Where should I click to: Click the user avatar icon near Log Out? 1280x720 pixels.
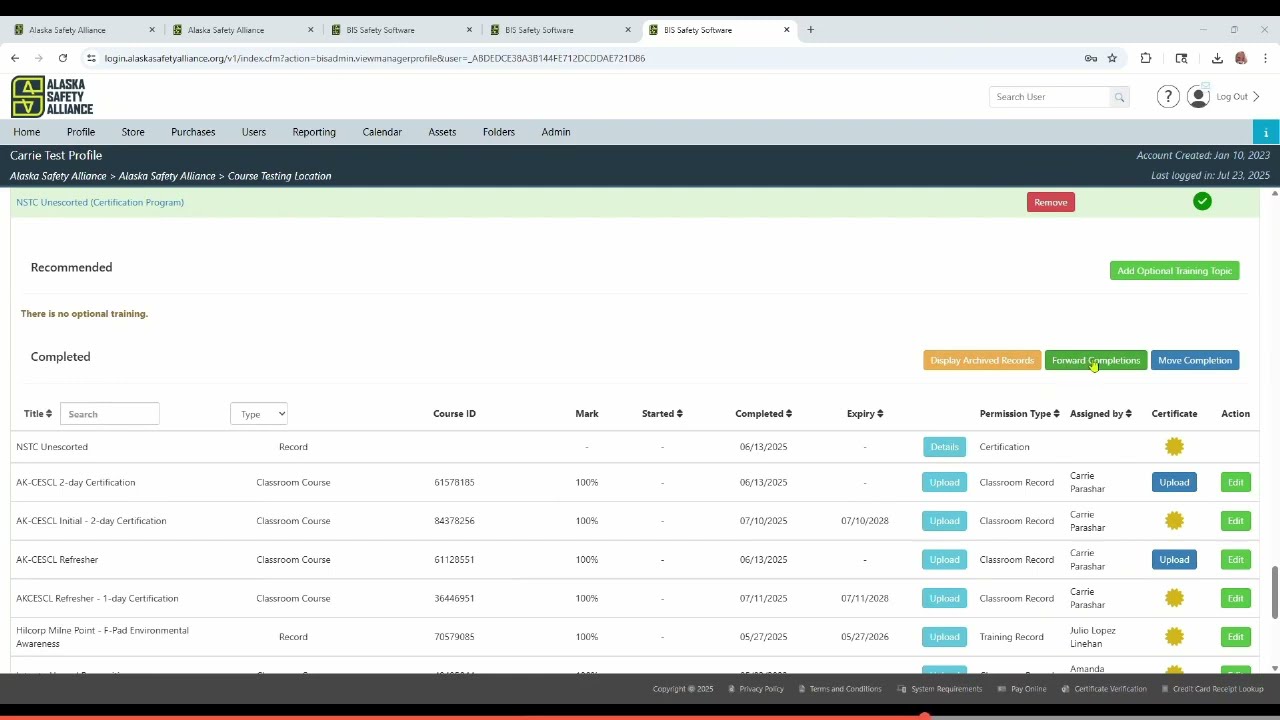(x=1198, y=97)
